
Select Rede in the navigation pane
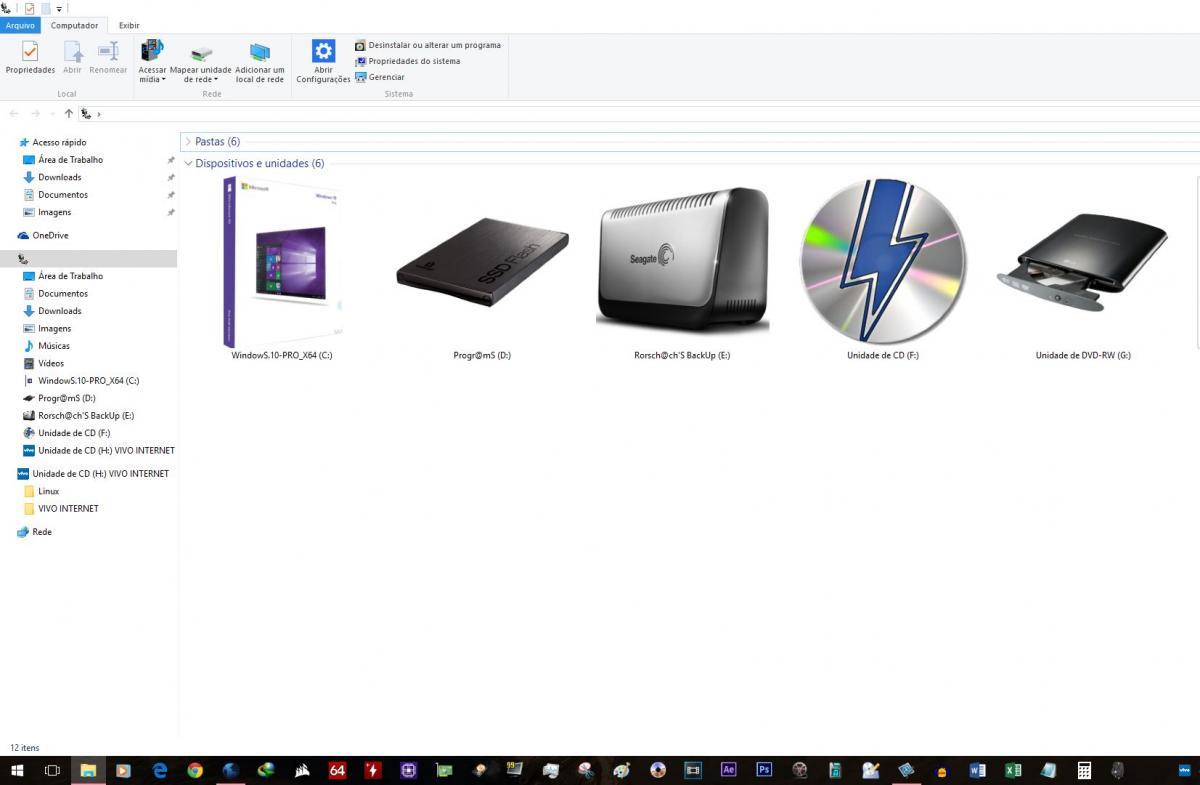[x=42, y=532]
